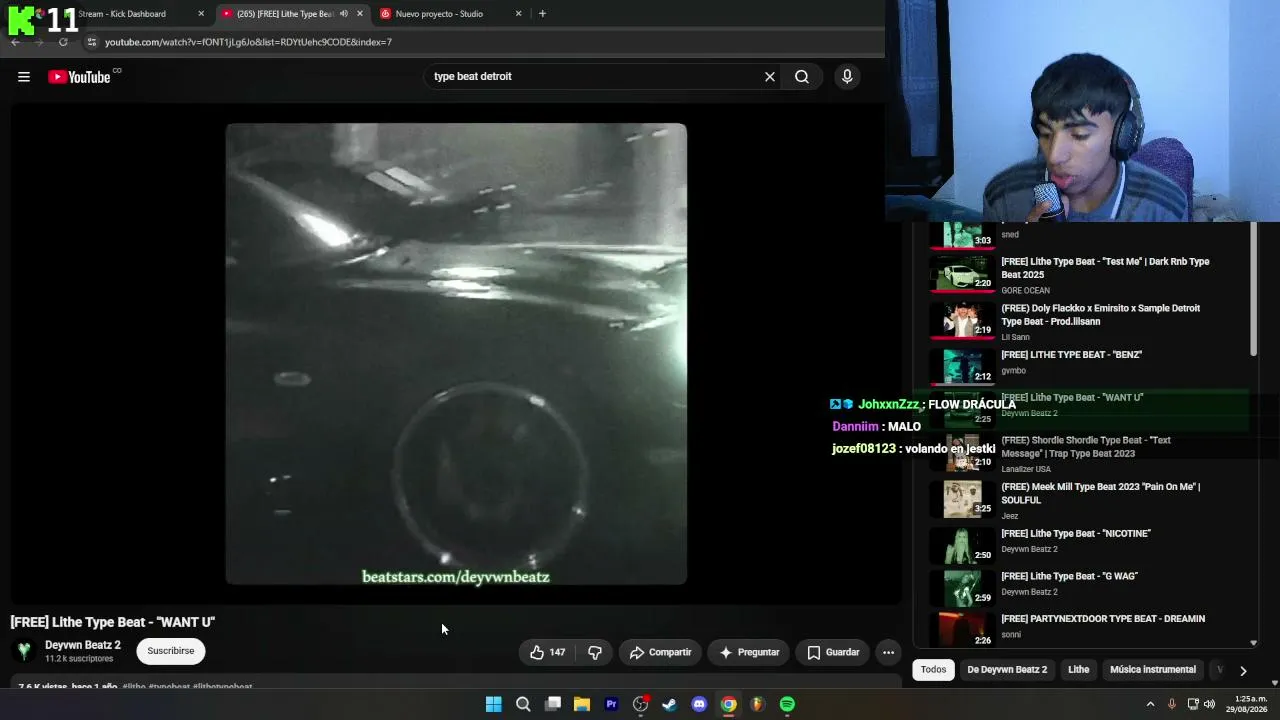
Task: Play Lithe Type Beat - "G WAG"
Action: pyautogui.click(x=1090, y=588)
